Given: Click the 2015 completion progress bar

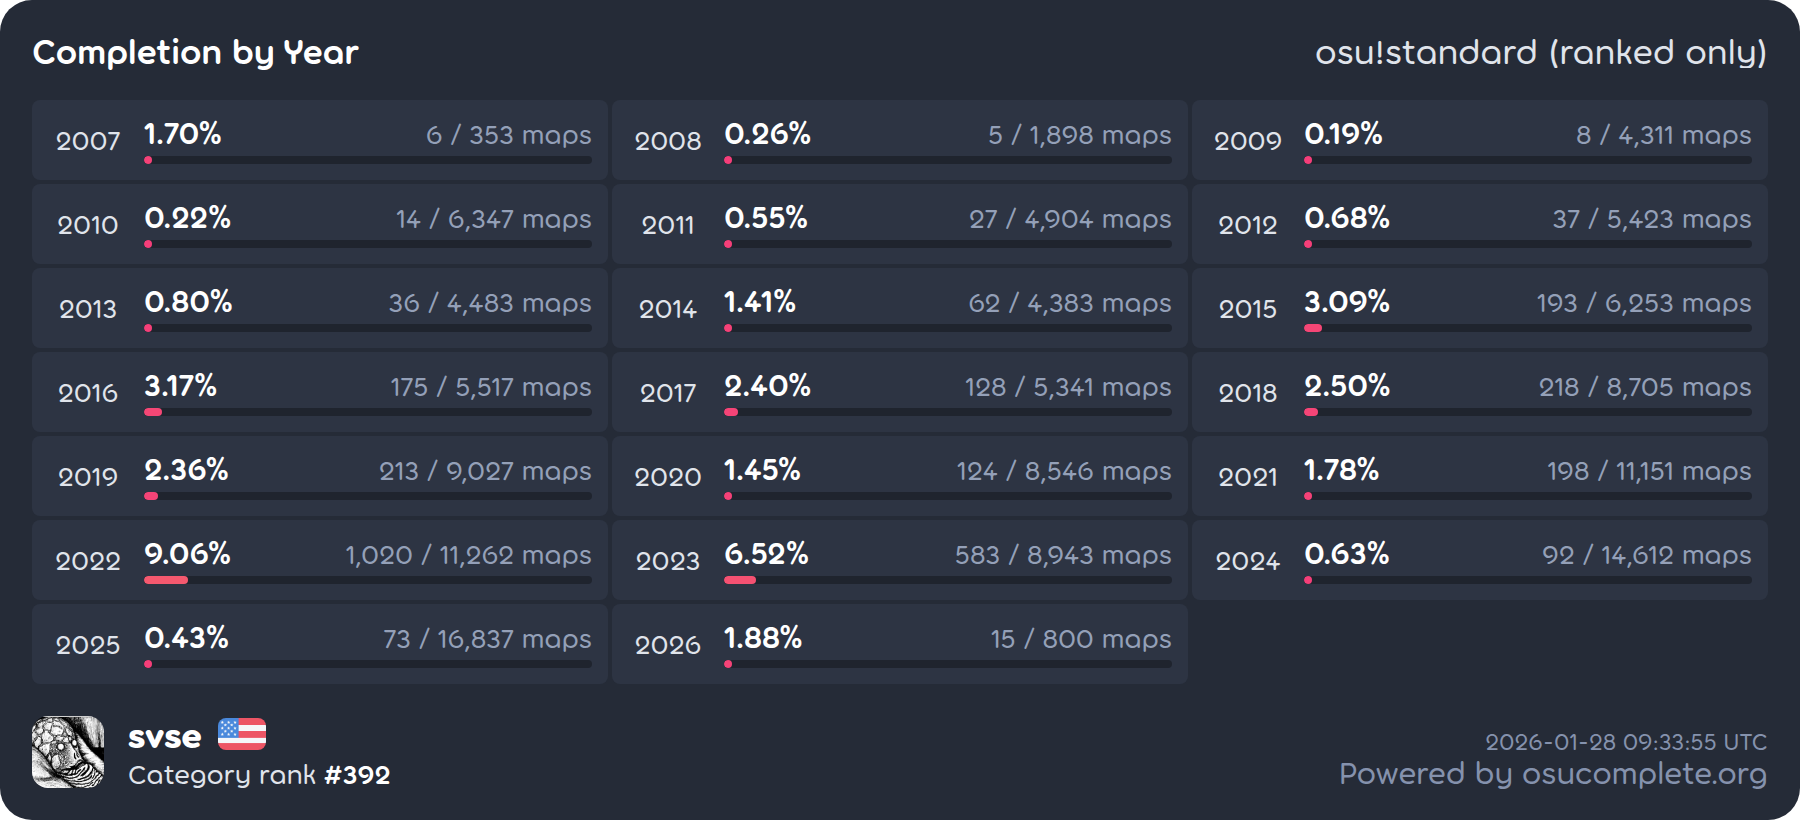Looking at the screenshot, I should [x=1528, y=328].
